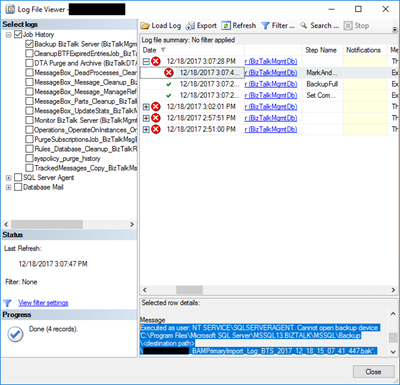The width and height of the screenshot is (400, 385).
Task: Click the Load Log folder icon
Action: coord(145,26)
